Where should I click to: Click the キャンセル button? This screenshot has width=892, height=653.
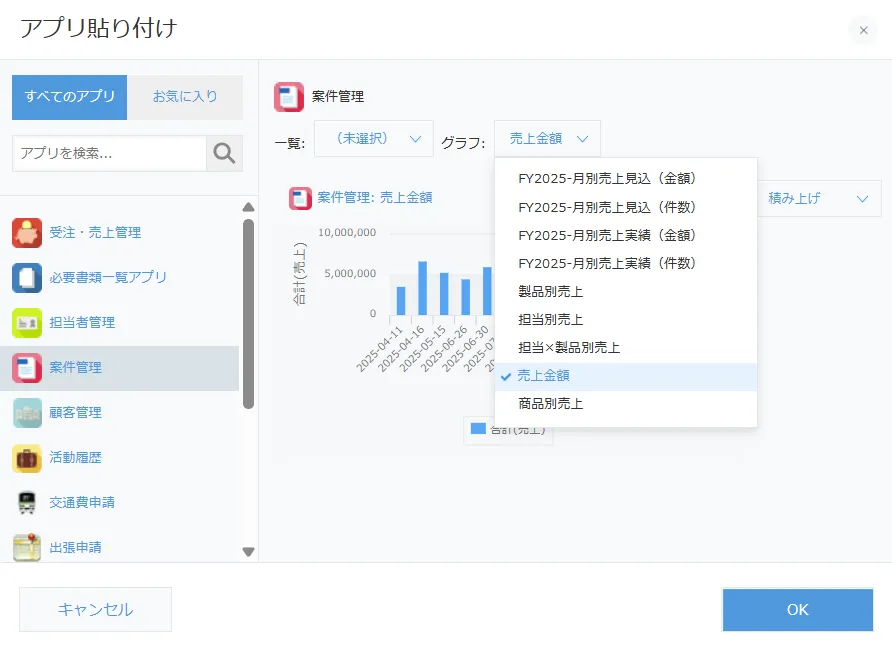96,609
